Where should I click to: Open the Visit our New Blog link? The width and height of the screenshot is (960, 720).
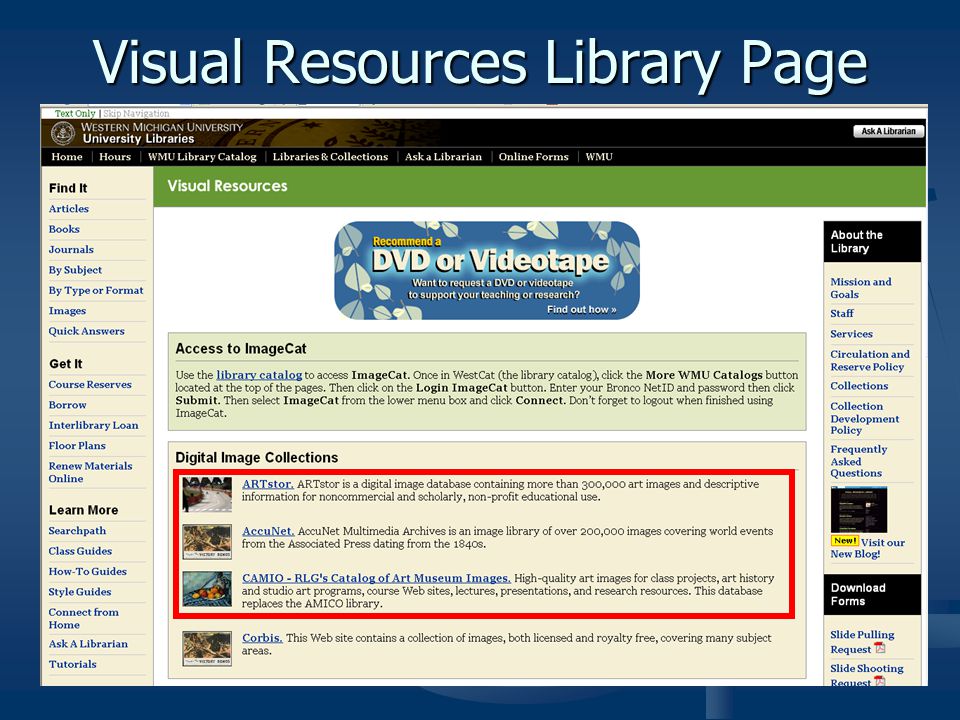coord(868,548)
